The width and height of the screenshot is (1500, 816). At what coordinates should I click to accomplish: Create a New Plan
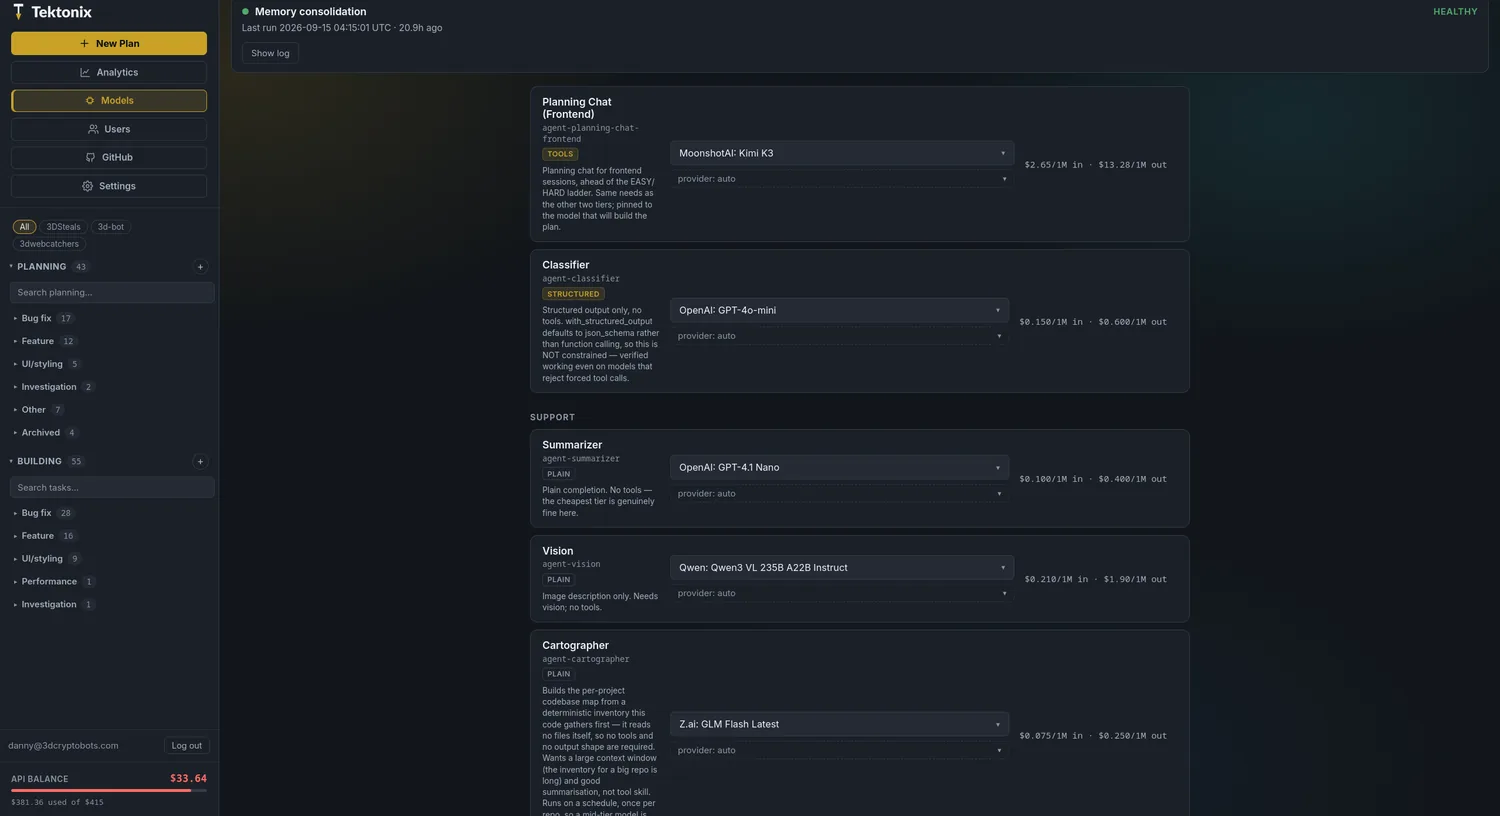click(x=109, y=44)
